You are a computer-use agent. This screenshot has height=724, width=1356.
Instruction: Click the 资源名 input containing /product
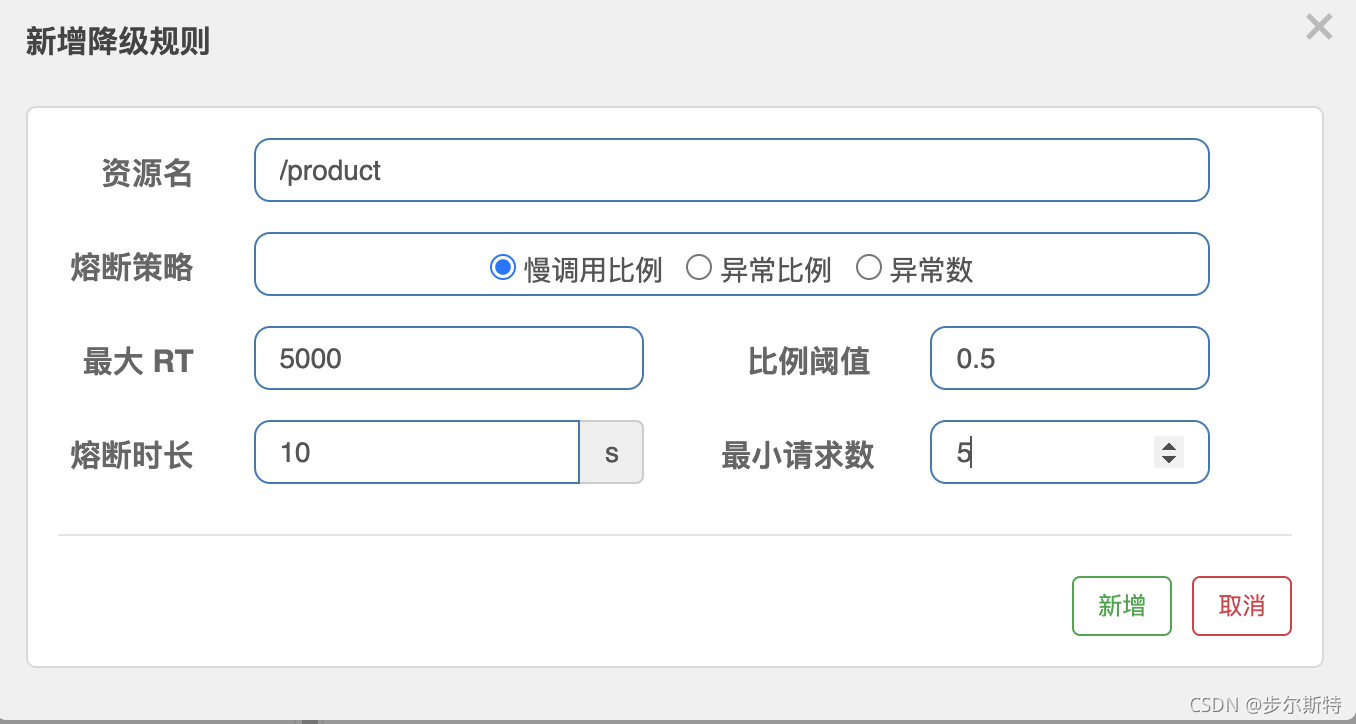tap(731, 170)
